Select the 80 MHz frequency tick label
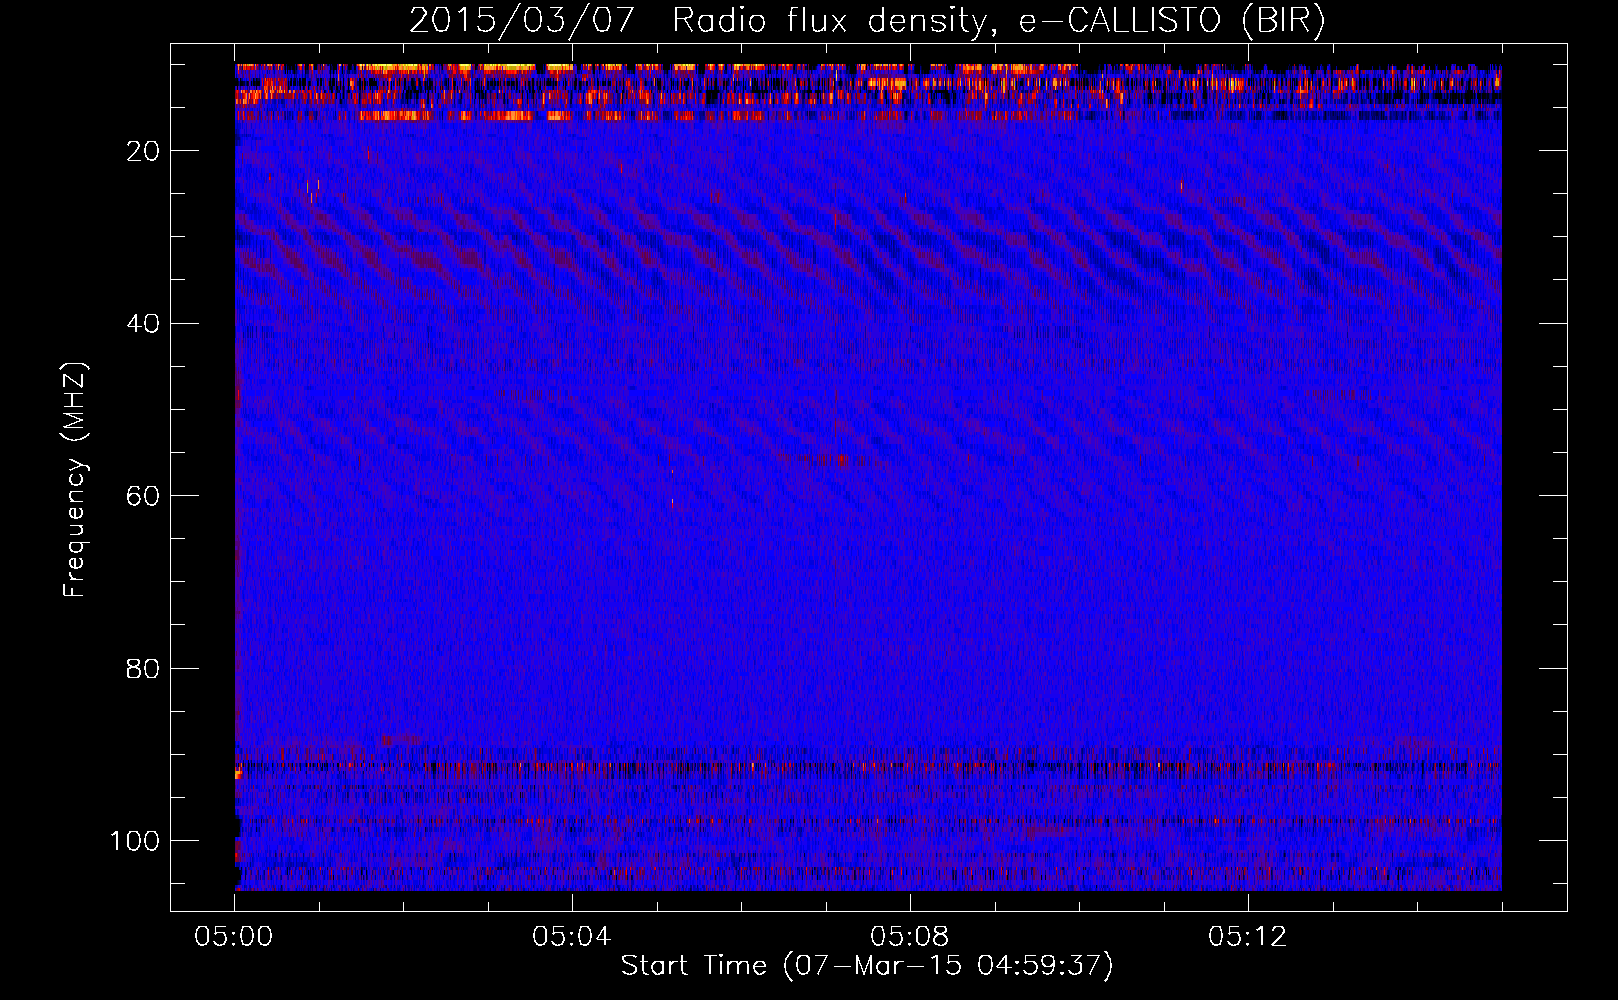 coord(143,668)
